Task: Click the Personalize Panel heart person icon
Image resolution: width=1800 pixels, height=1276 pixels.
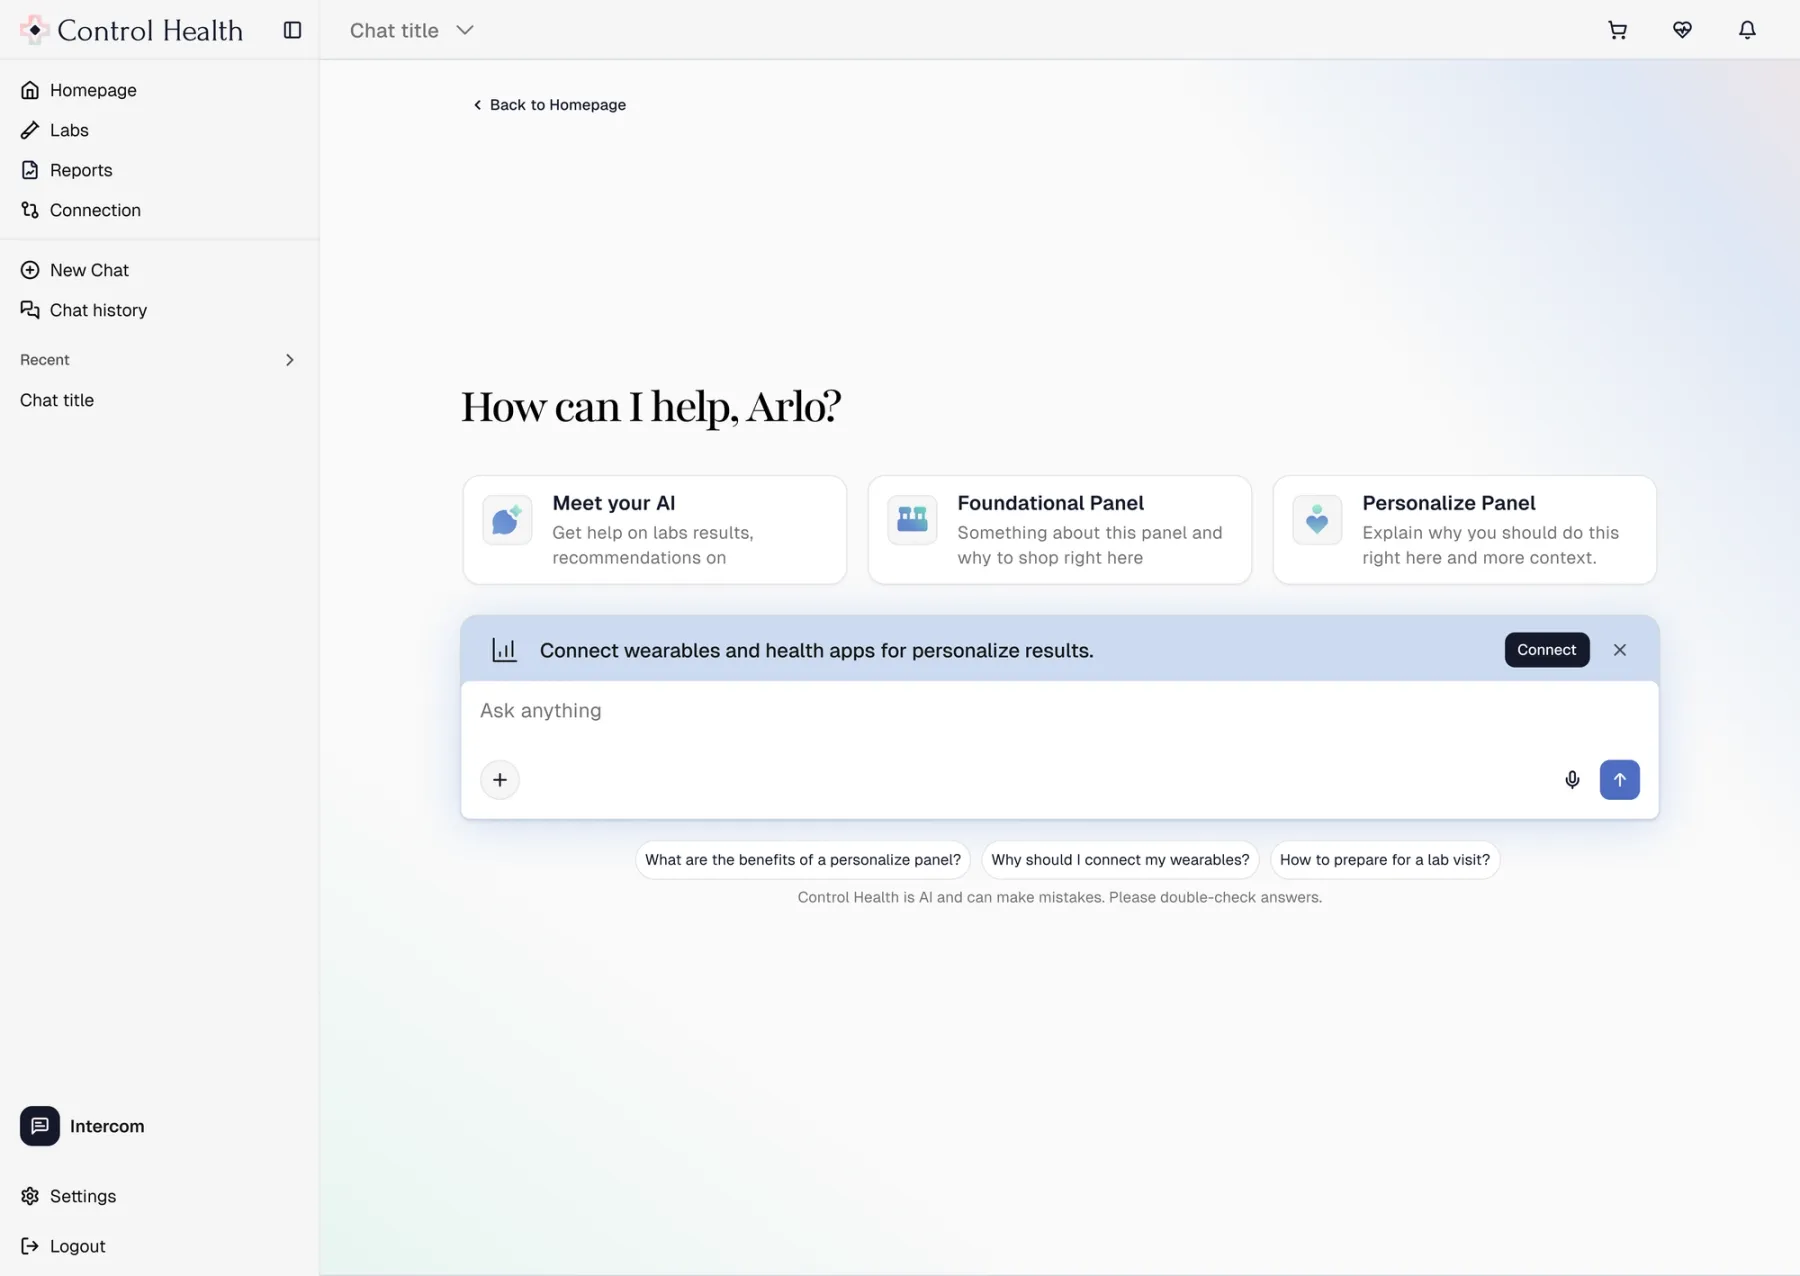Action: click(x=1317, y=519)
